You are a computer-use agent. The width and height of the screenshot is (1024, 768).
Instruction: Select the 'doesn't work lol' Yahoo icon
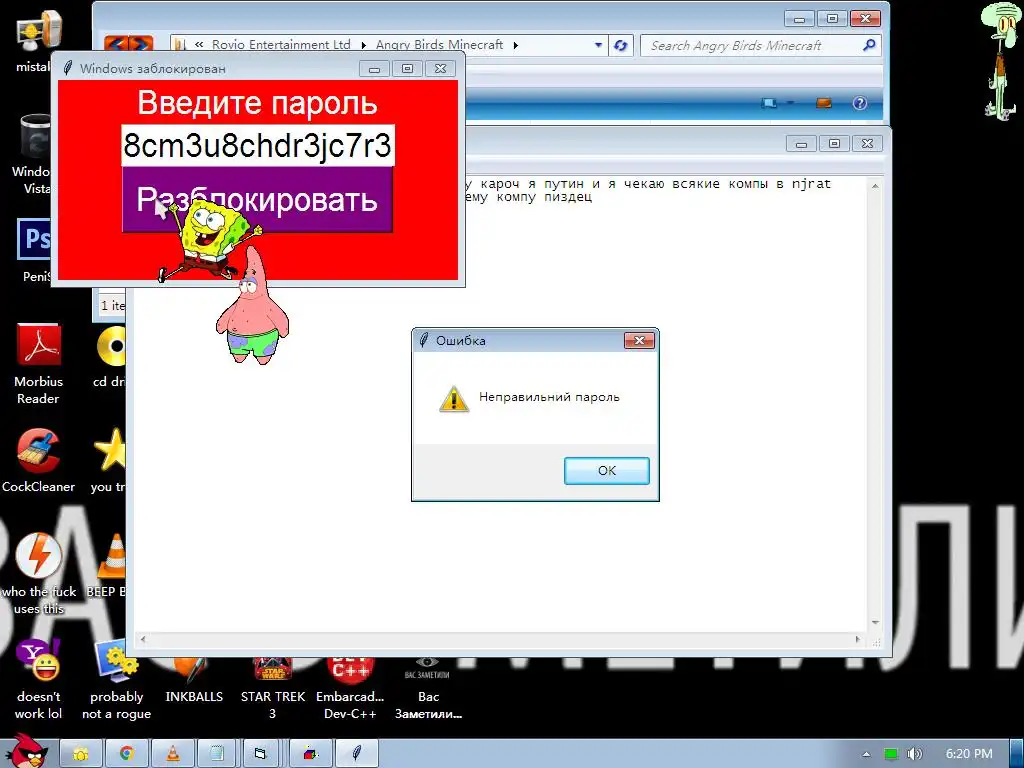click(39, 679)
